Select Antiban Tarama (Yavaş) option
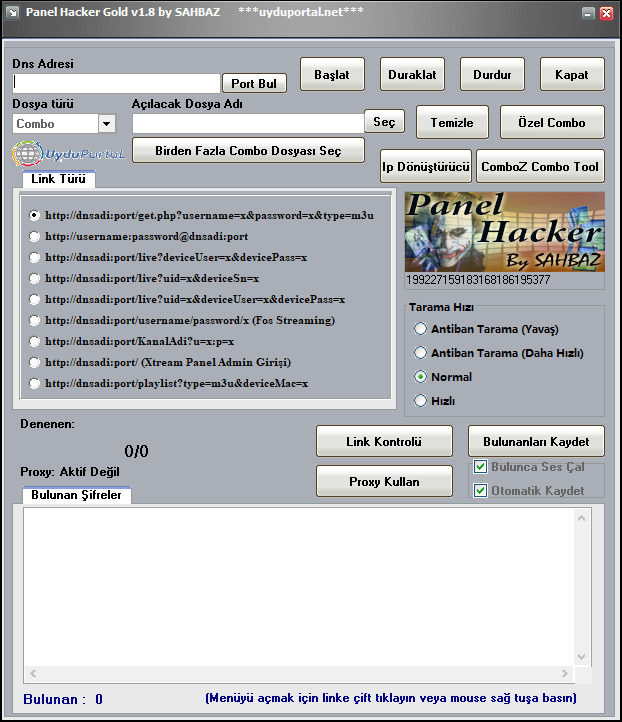The height and width of the screenshot is (722, 622). point(421,329)
